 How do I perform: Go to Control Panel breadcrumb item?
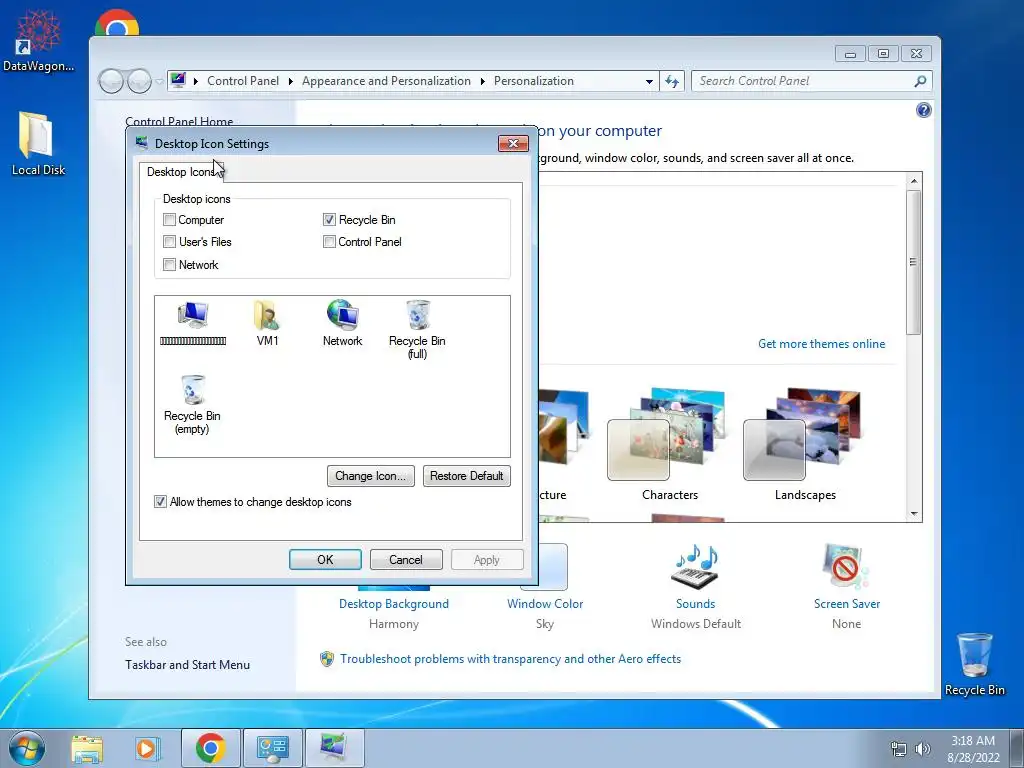click(243, 81)
